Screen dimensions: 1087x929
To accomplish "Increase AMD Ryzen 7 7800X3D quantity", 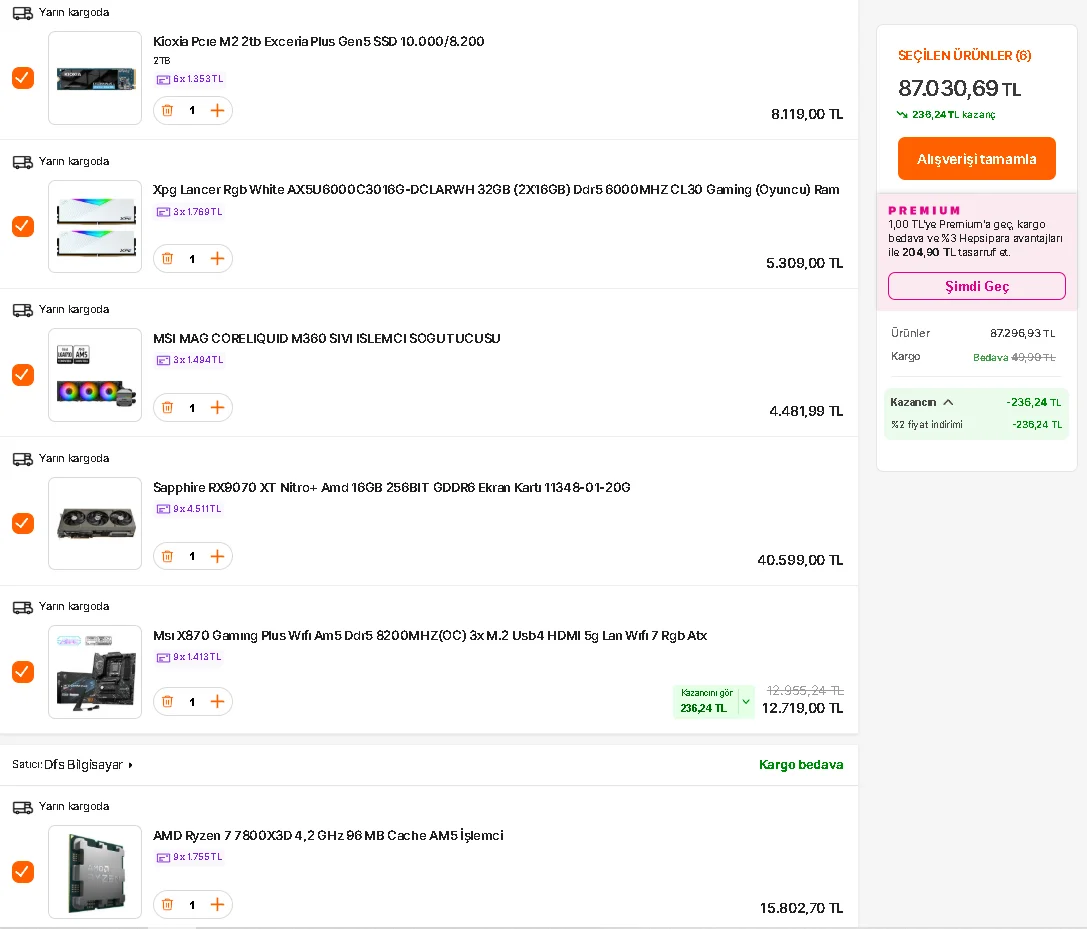I will point(217,905).
